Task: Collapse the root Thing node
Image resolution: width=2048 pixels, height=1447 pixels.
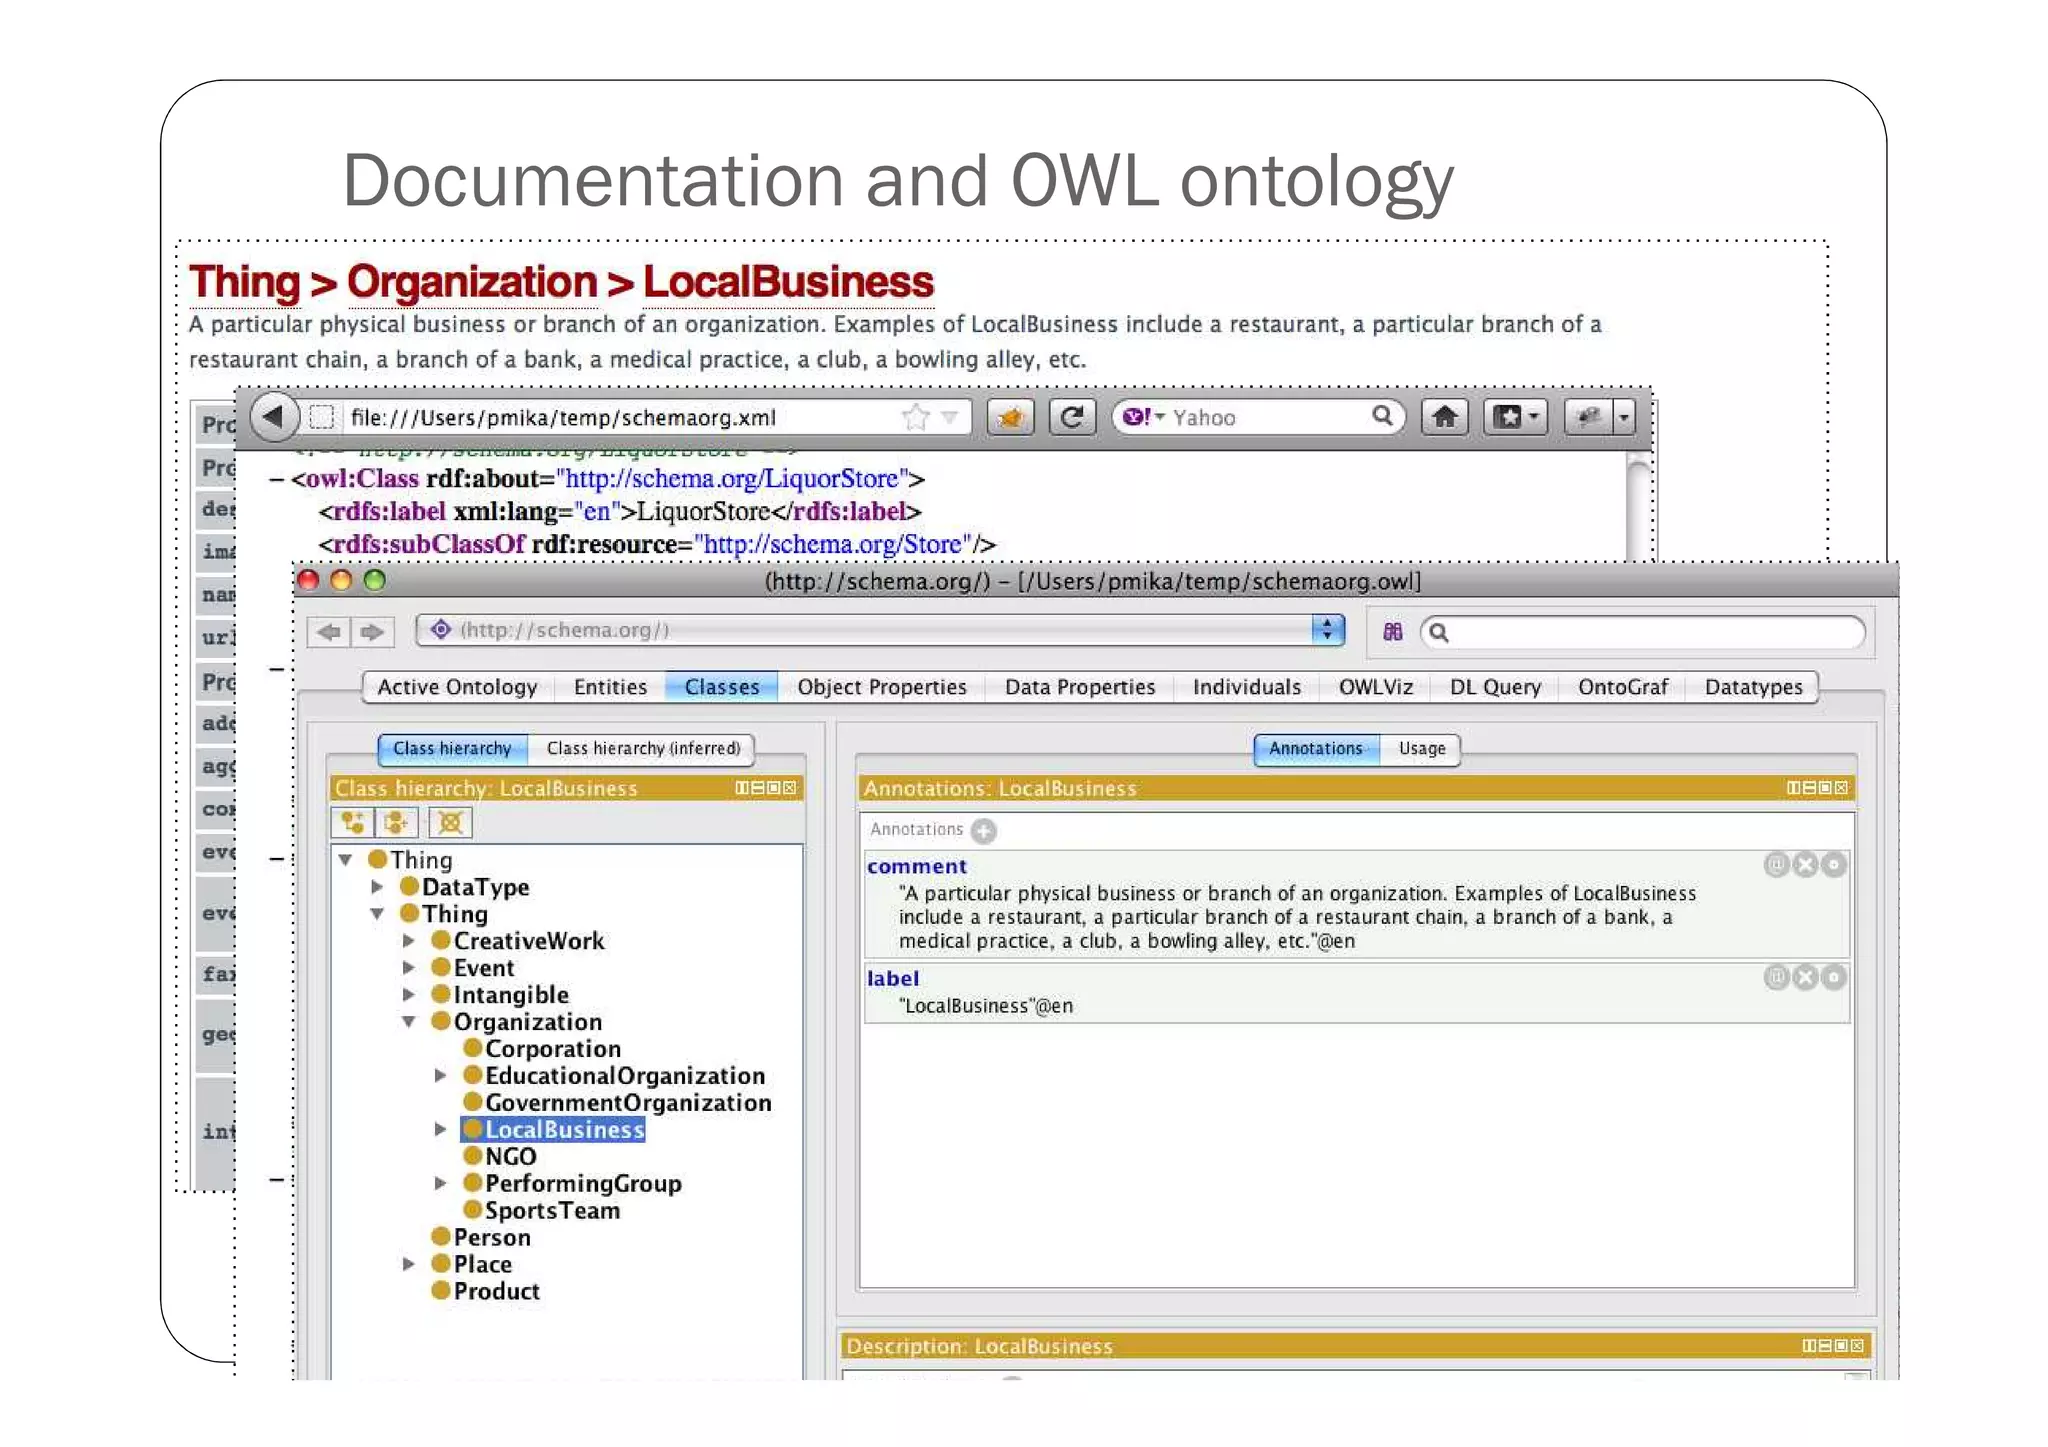Action: pyautogui.click(x=346, y=860)
